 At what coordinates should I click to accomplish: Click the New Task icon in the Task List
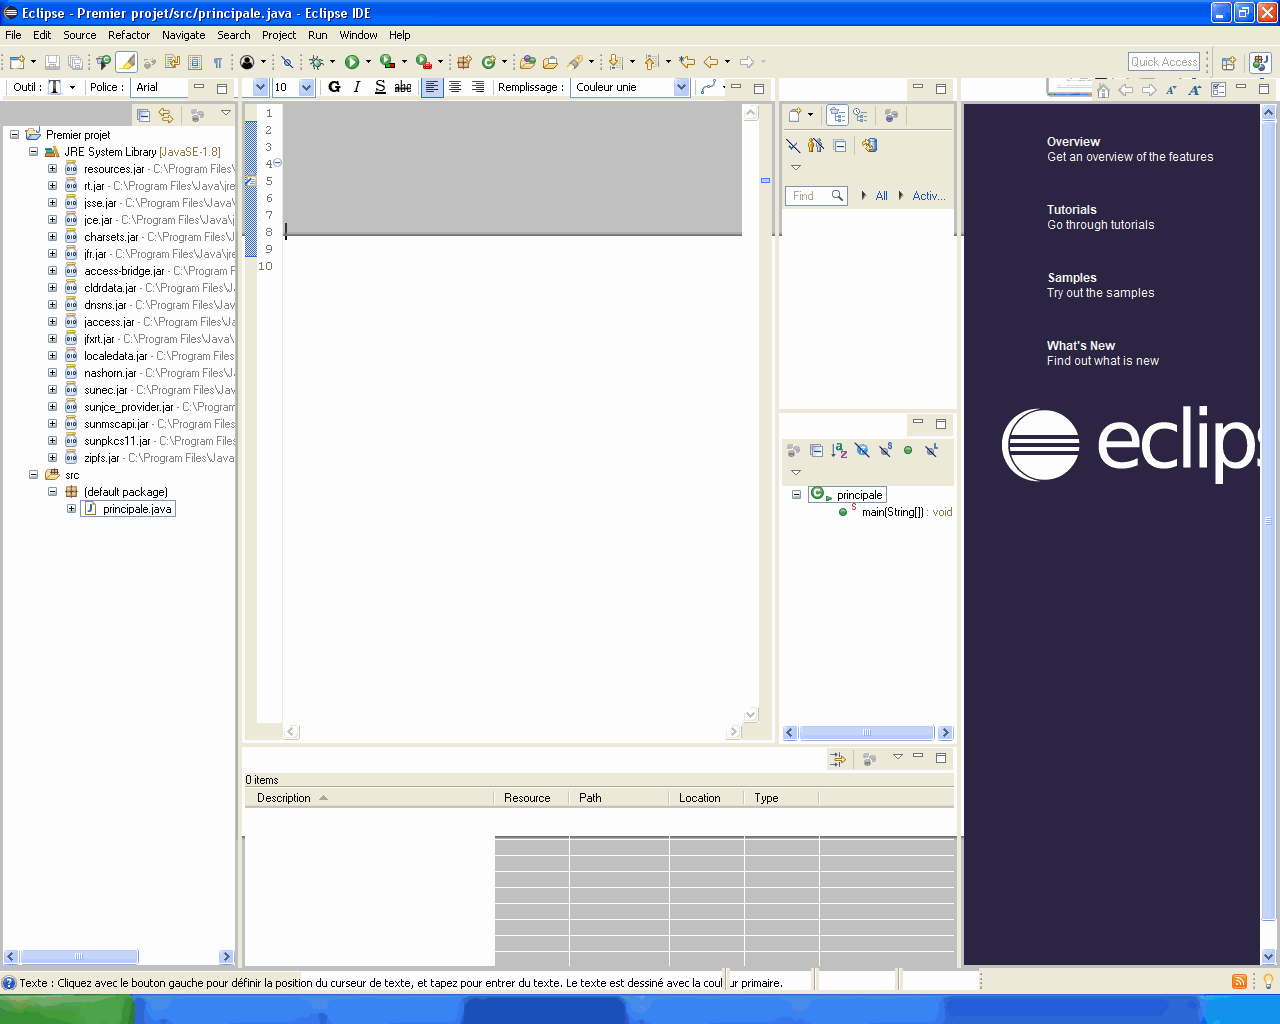pyautogui.click(x=797, y=114)
